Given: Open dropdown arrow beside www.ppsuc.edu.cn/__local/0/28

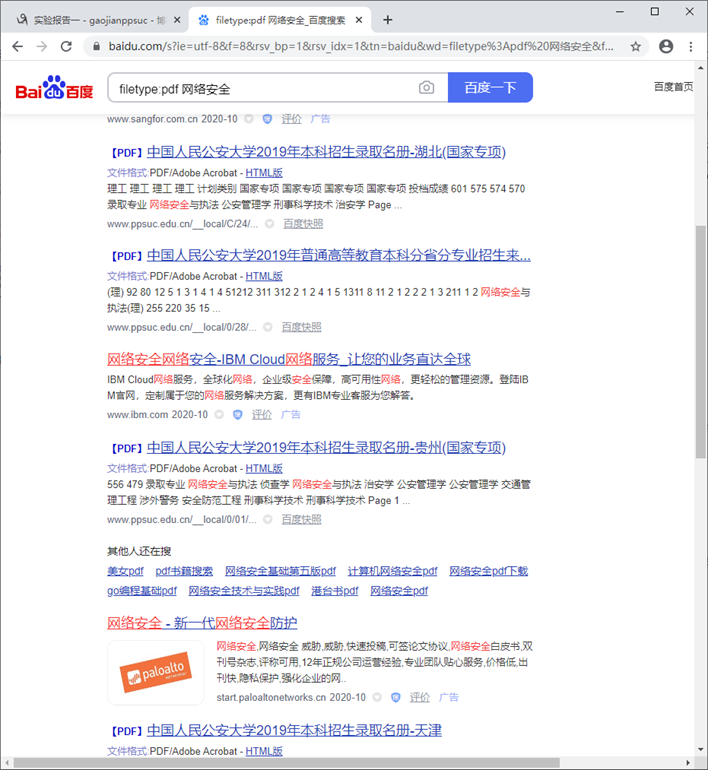Looking at the screenshot, I should (268, 327).
